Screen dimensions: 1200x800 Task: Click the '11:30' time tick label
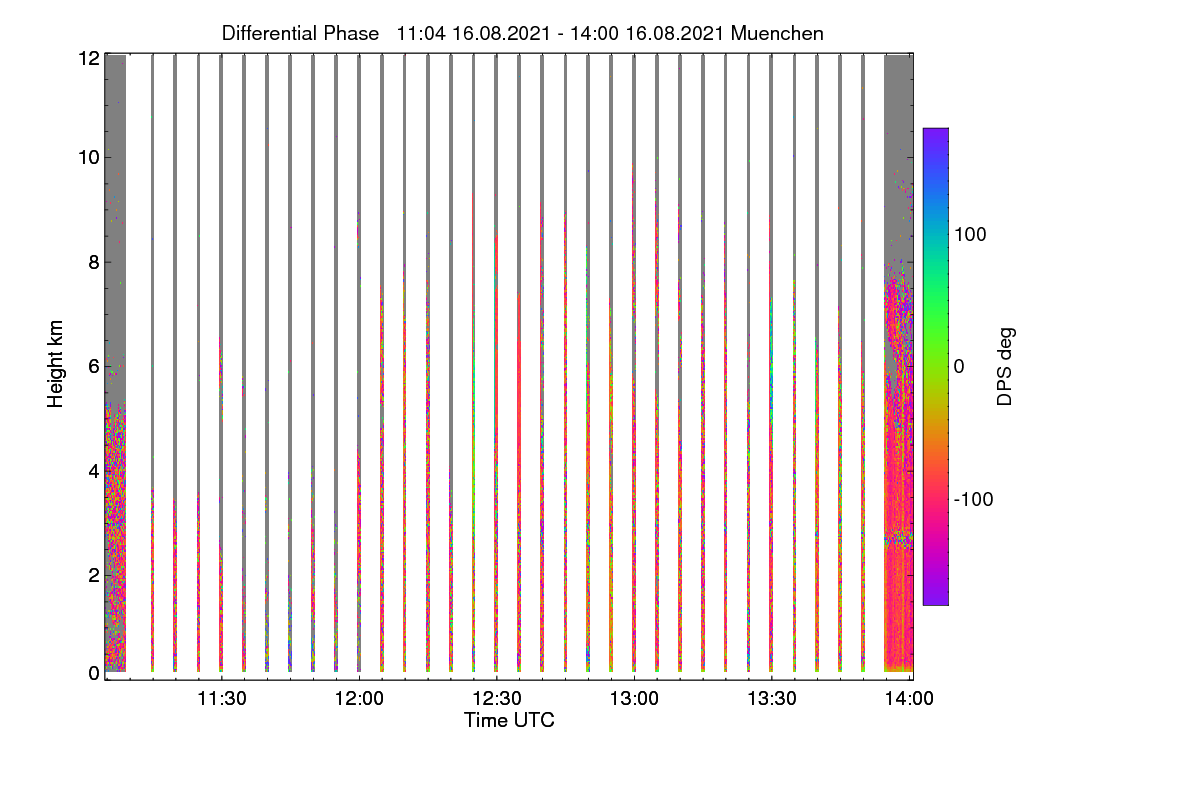pos(221,699)
